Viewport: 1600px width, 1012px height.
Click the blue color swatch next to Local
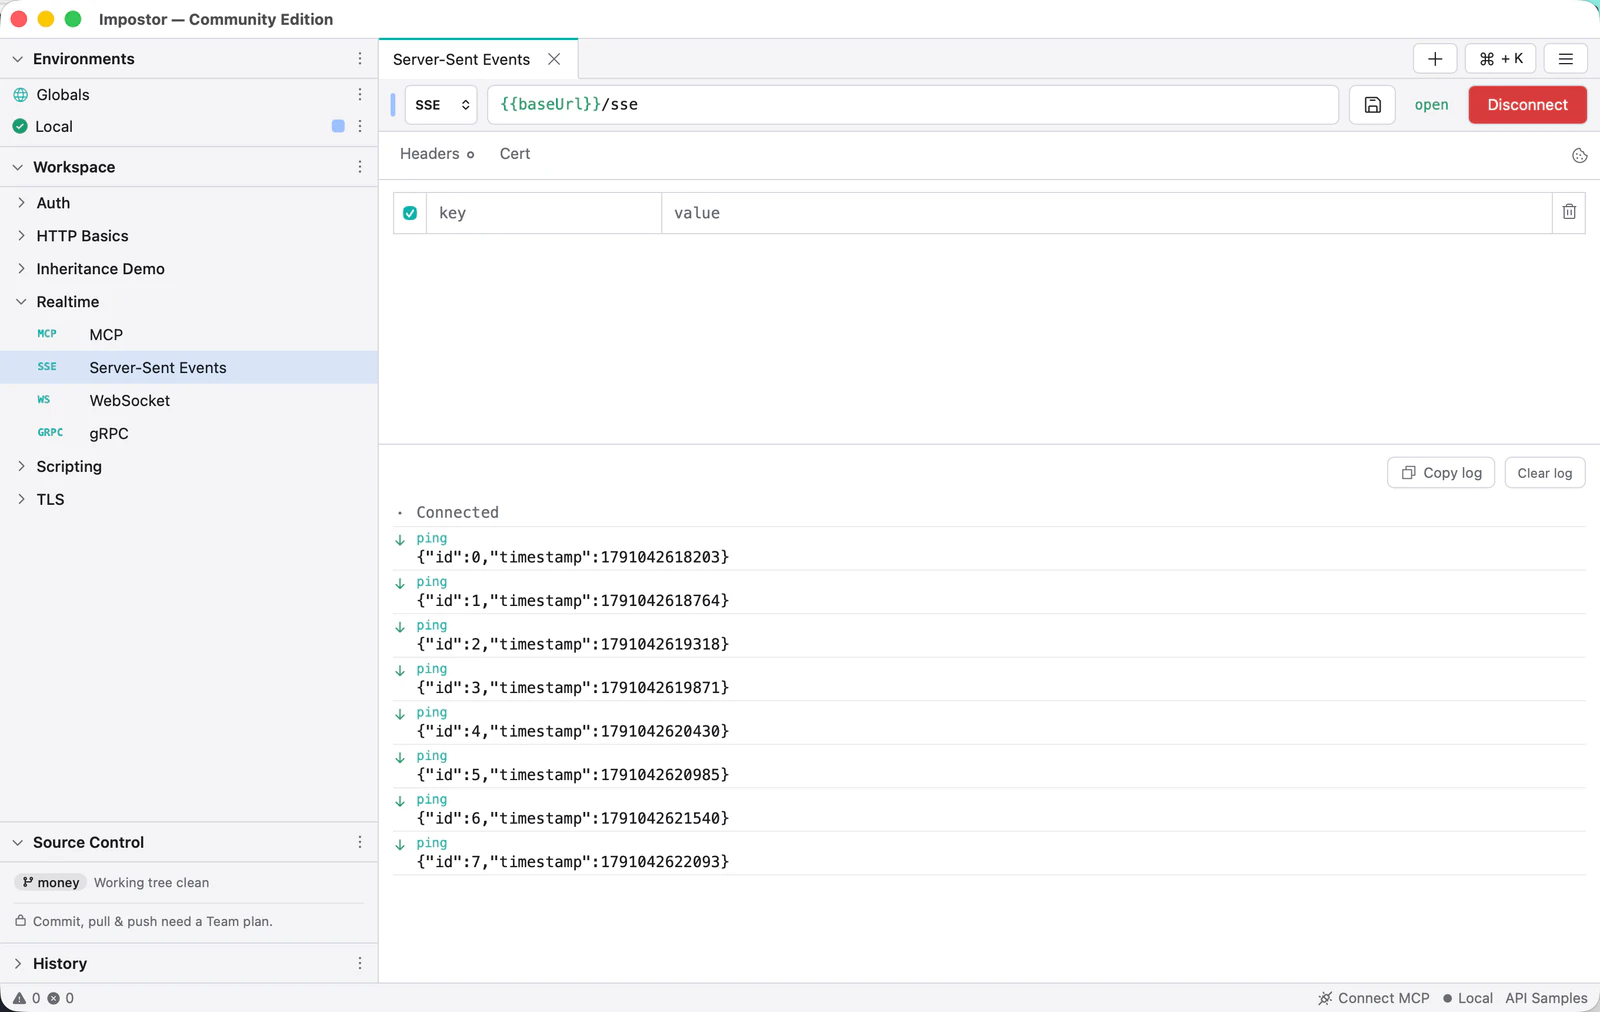click(338, 126)
